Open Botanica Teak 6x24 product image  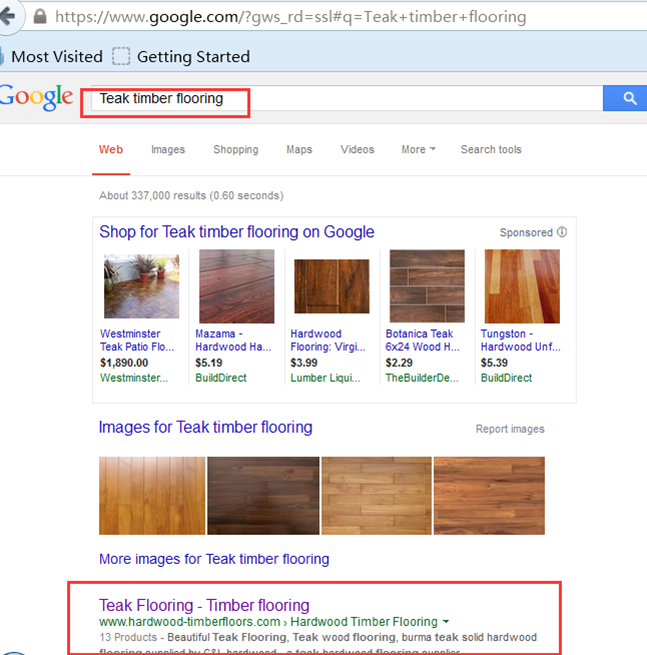point(427,286)
